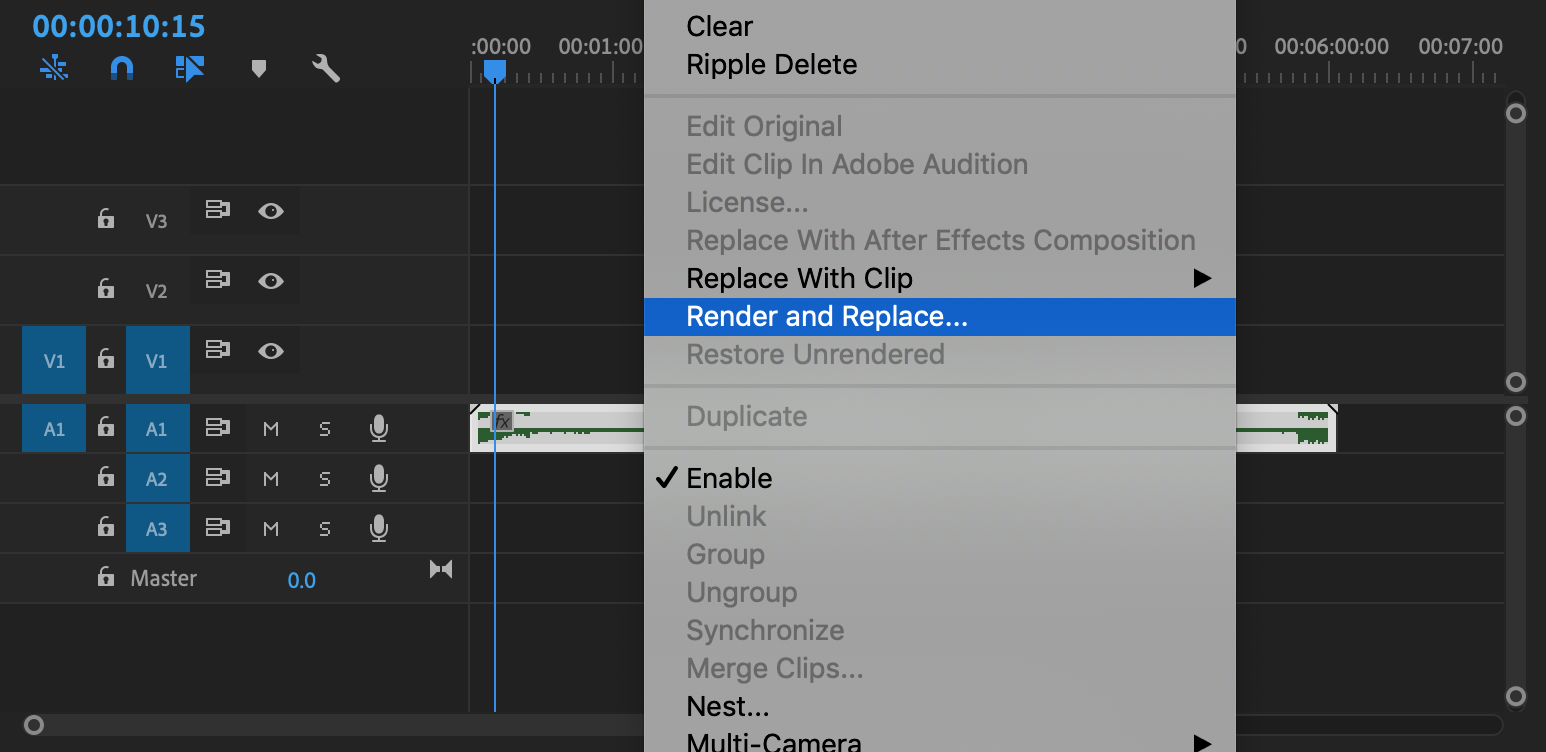The height and width of the screenshot is (752, 1546).
Task: Mute track A1
Action: [271, 429]
